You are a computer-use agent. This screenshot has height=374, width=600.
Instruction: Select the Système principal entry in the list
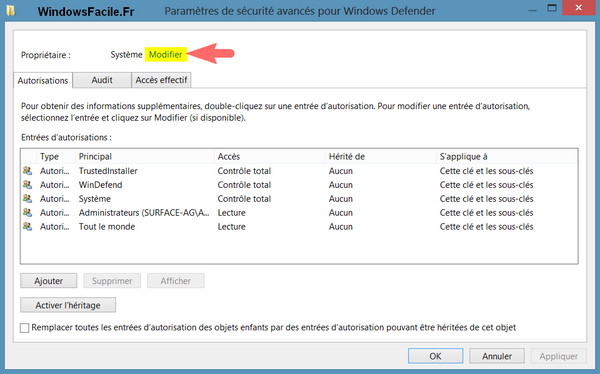point(299,199)
